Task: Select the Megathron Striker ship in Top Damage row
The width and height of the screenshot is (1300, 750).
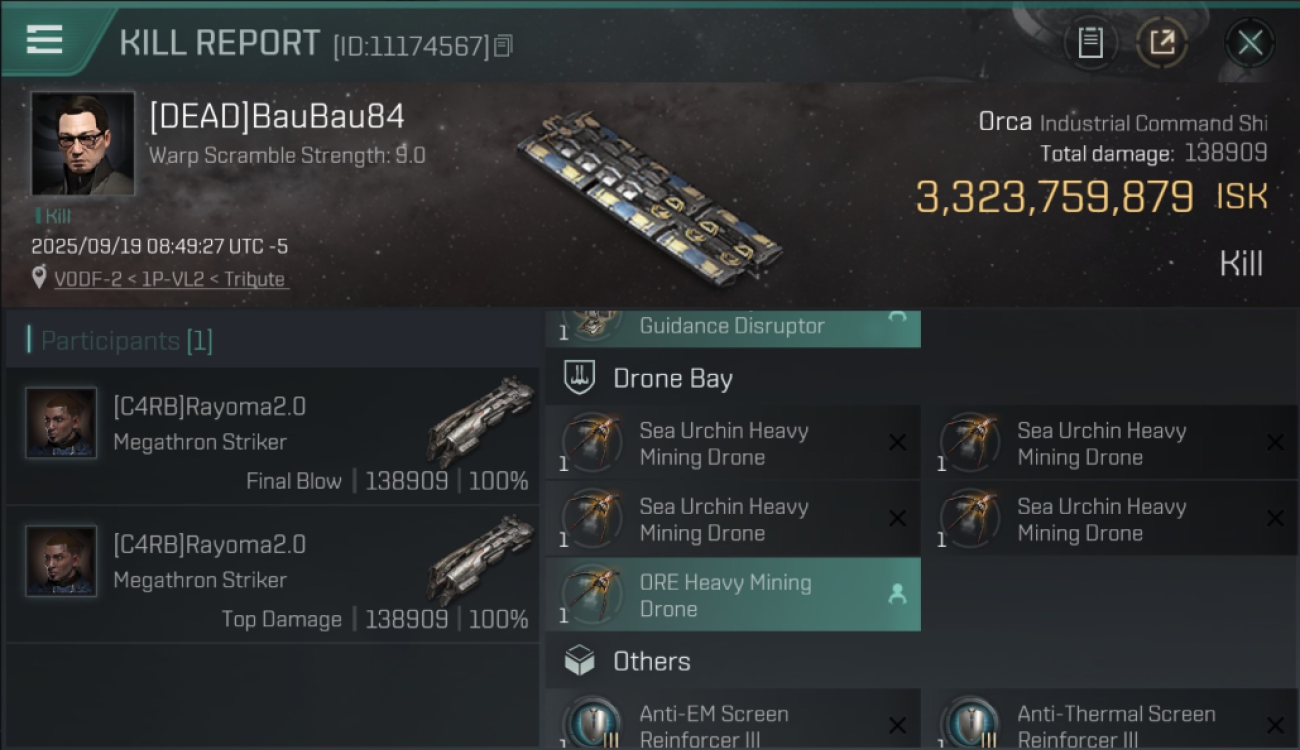Action: 483,560
